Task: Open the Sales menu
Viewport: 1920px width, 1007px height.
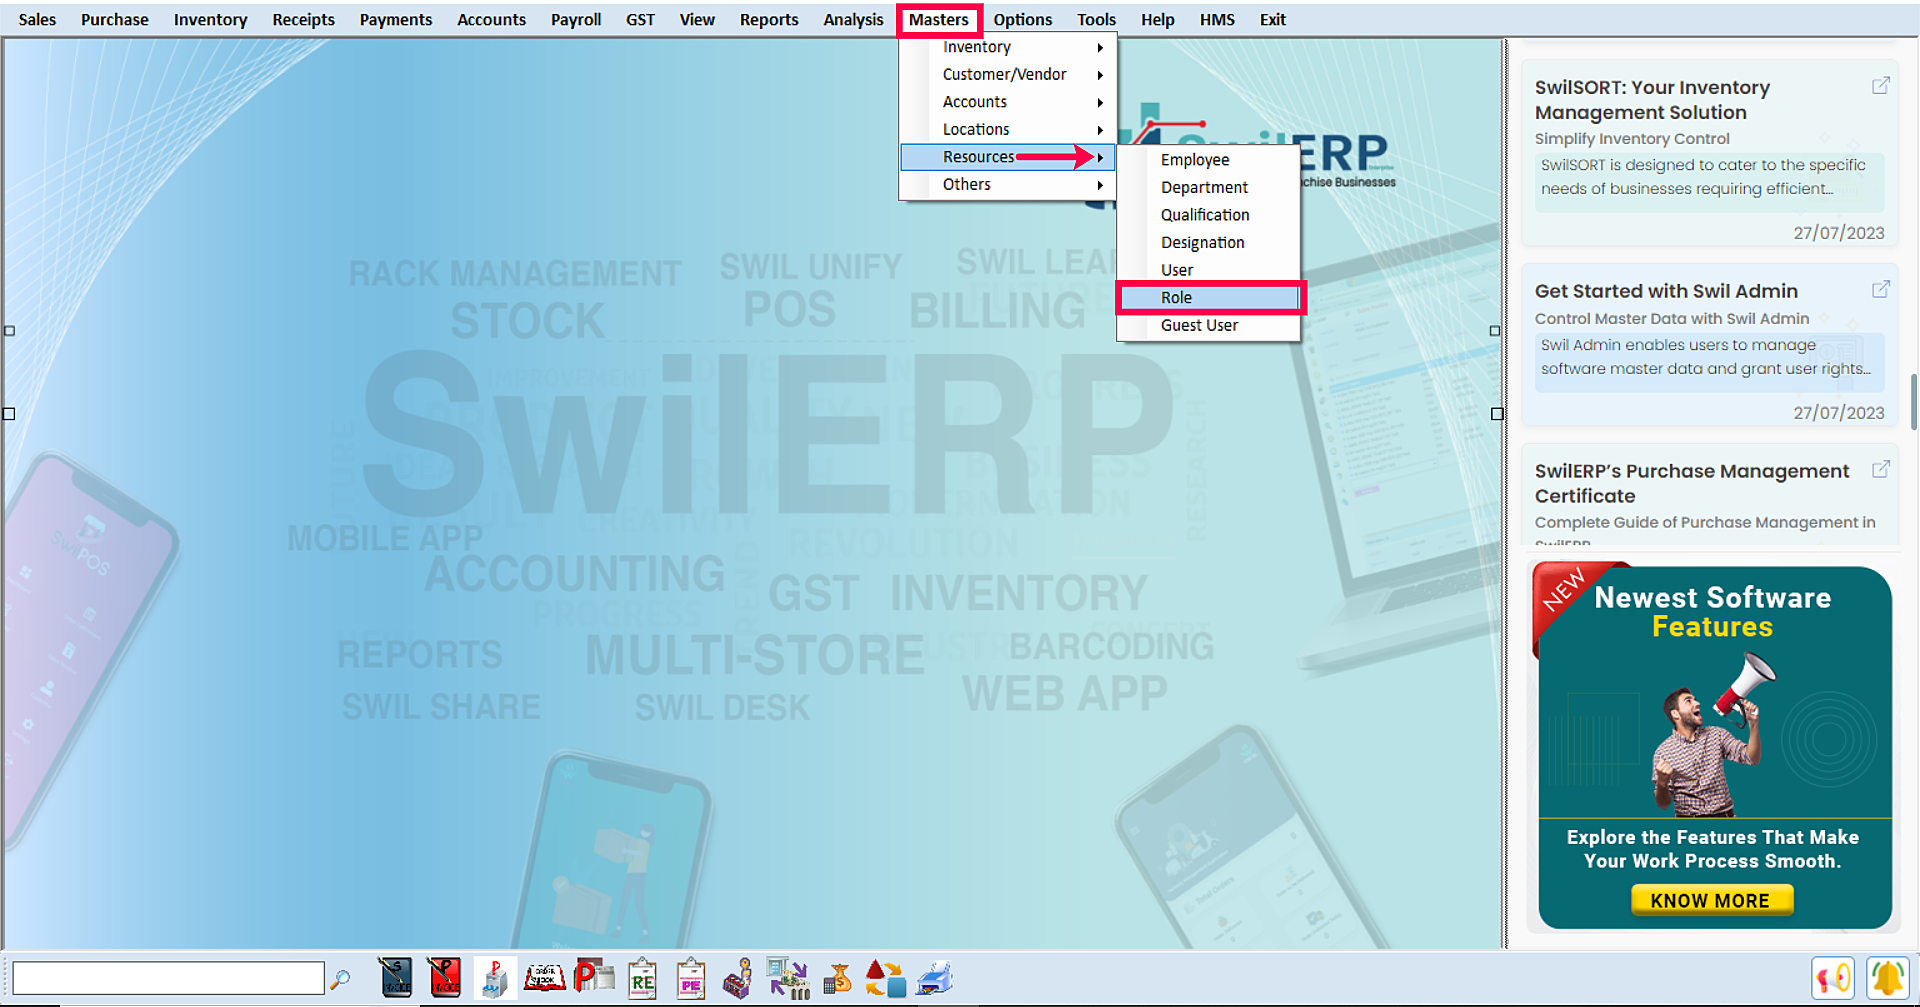Action: pos(37,19)
